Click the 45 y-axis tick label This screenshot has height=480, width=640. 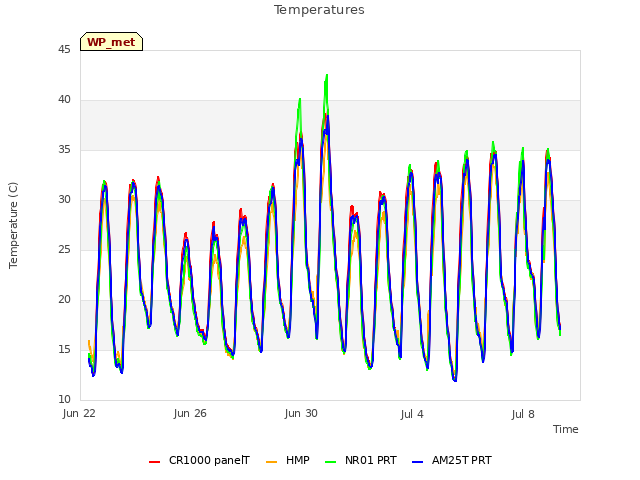coord(64,50)
